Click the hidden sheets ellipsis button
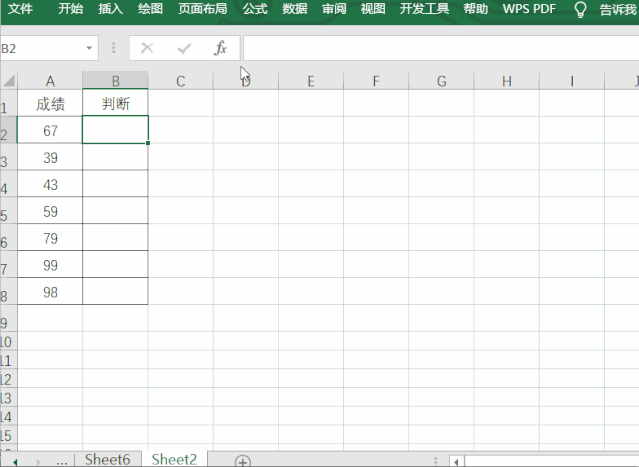639x467 pixels. (x=61, y=460)
